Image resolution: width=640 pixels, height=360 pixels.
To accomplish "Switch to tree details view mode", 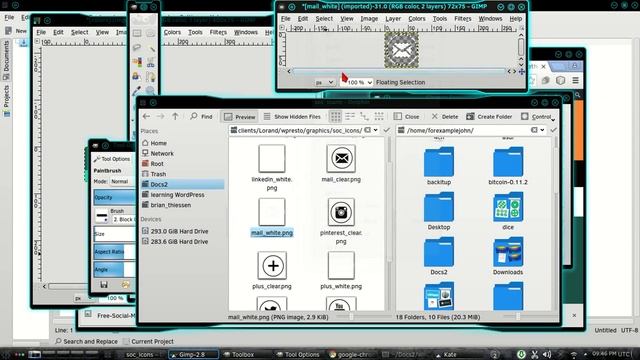I will tap(364, 117).
